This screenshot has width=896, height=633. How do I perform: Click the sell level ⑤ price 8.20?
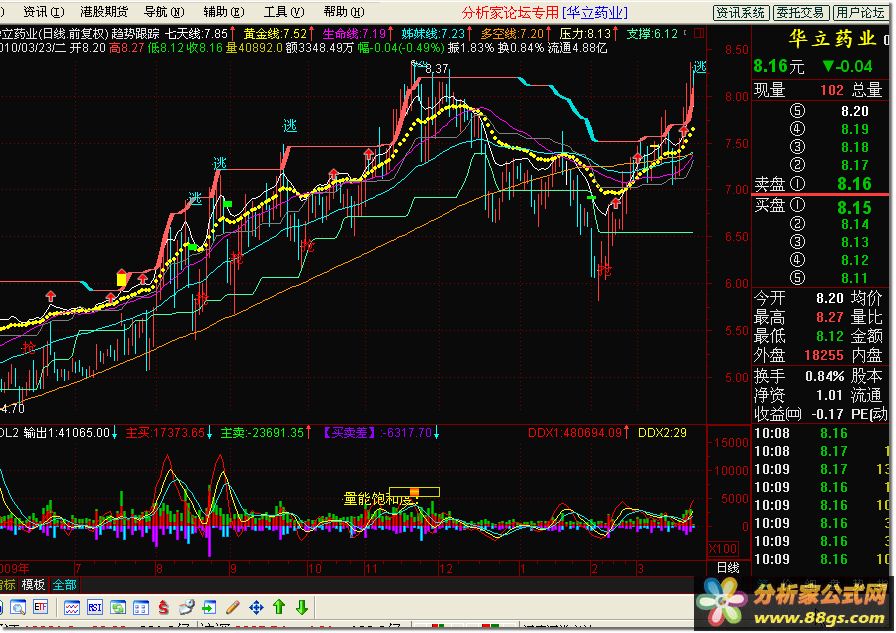854,111
